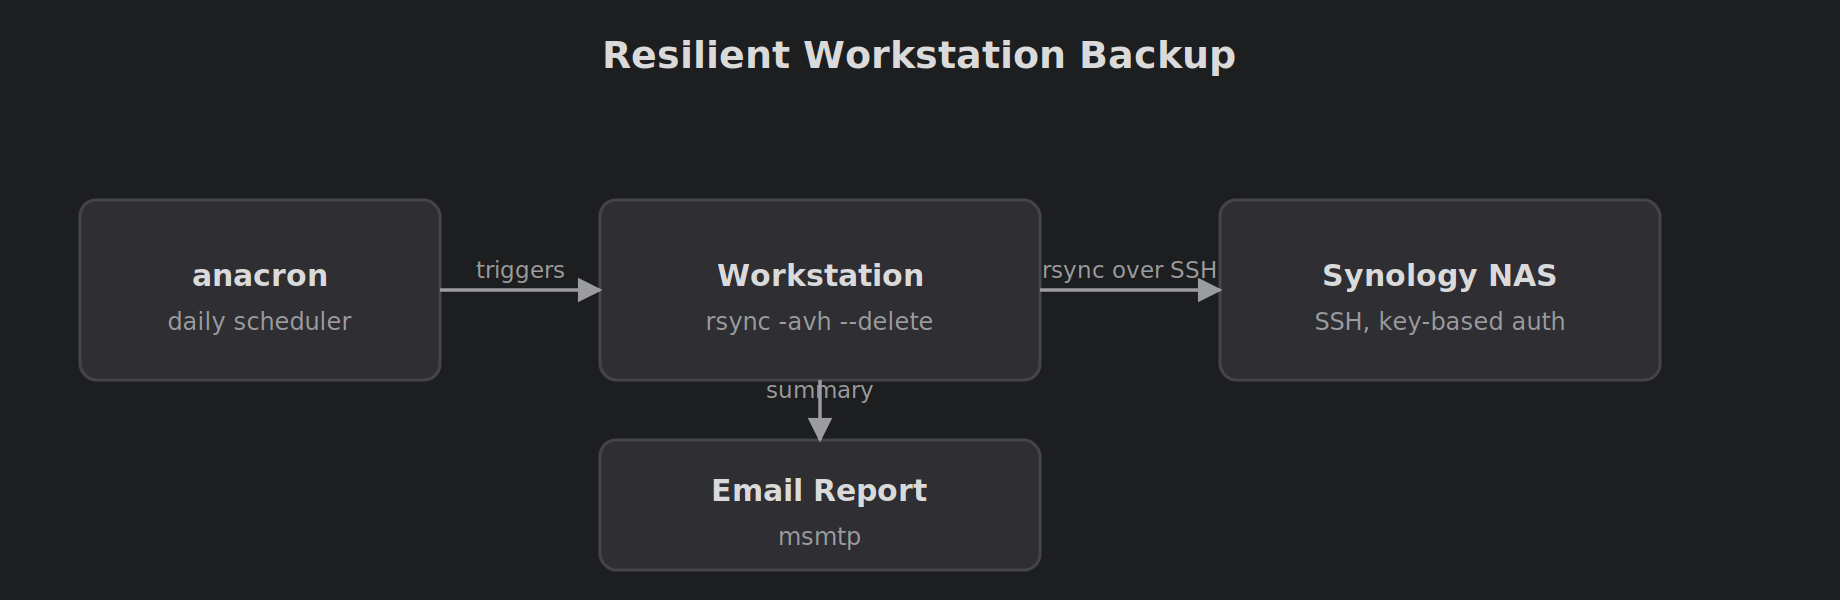Image resolution: width=1840 pixels, height=600 pixels.
Task: Click the 'summary' edge label
Action: [x=819, y=390]
